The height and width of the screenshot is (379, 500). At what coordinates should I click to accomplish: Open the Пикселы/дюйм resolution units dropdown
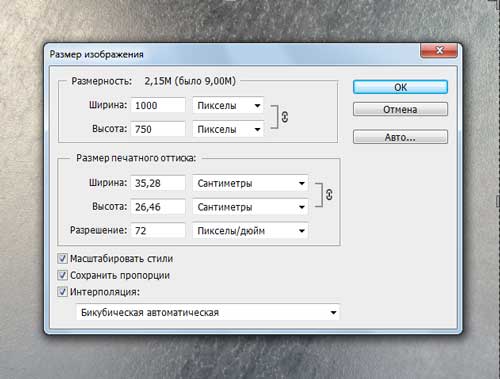[250, 231]
